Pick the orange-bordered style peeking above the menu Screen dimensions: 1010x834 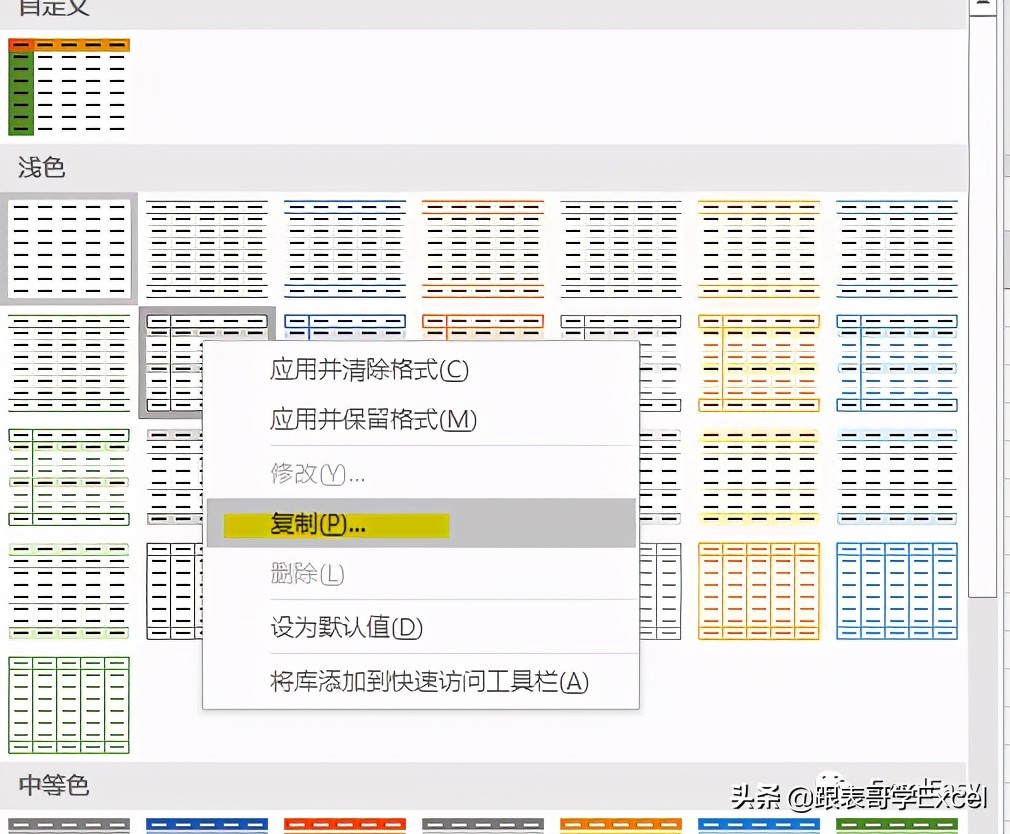pyautogui.click(x=482, y=327)
